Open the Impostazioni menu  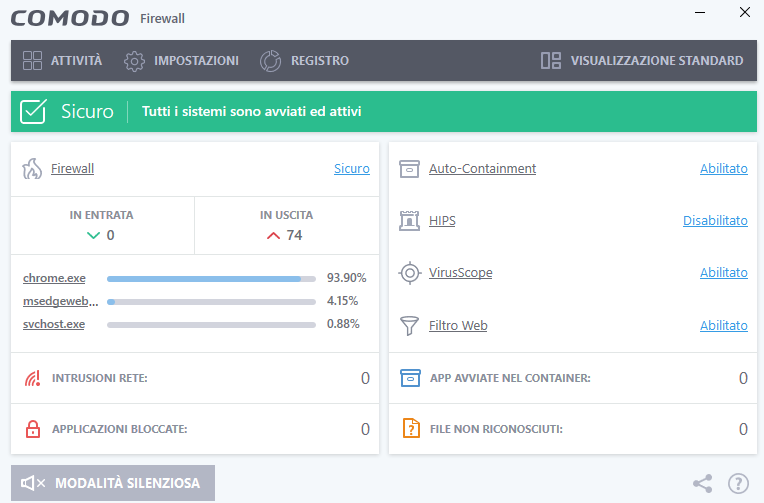pos(182,61)
